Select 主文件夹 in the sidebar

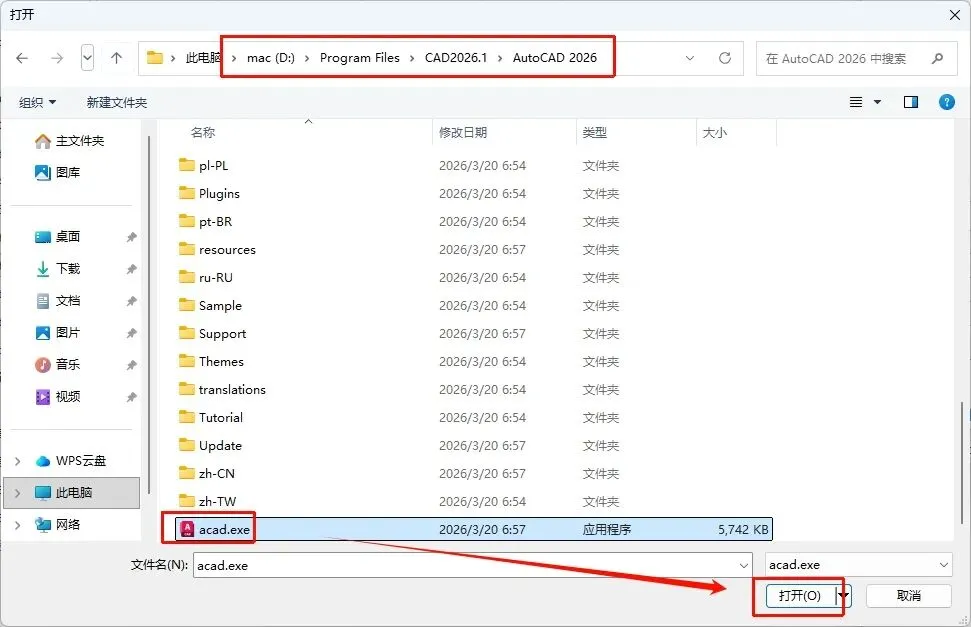(x=69, y=141)
